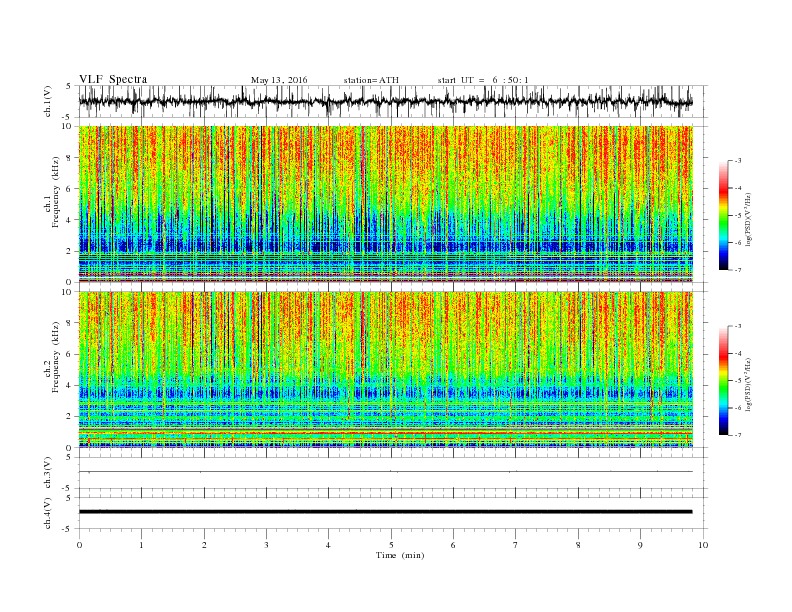This screenshot has width=792, height=612.
Task: Click the '2' tick on the time axis
Action: pos(204,545)
